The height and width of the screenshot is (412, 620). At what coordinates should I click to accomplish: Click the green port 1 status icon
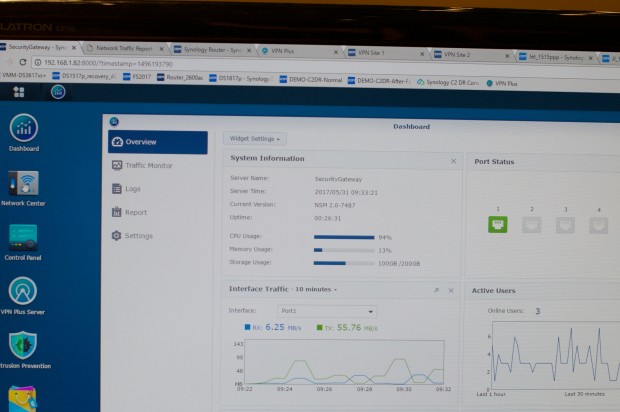click(497, 224)
